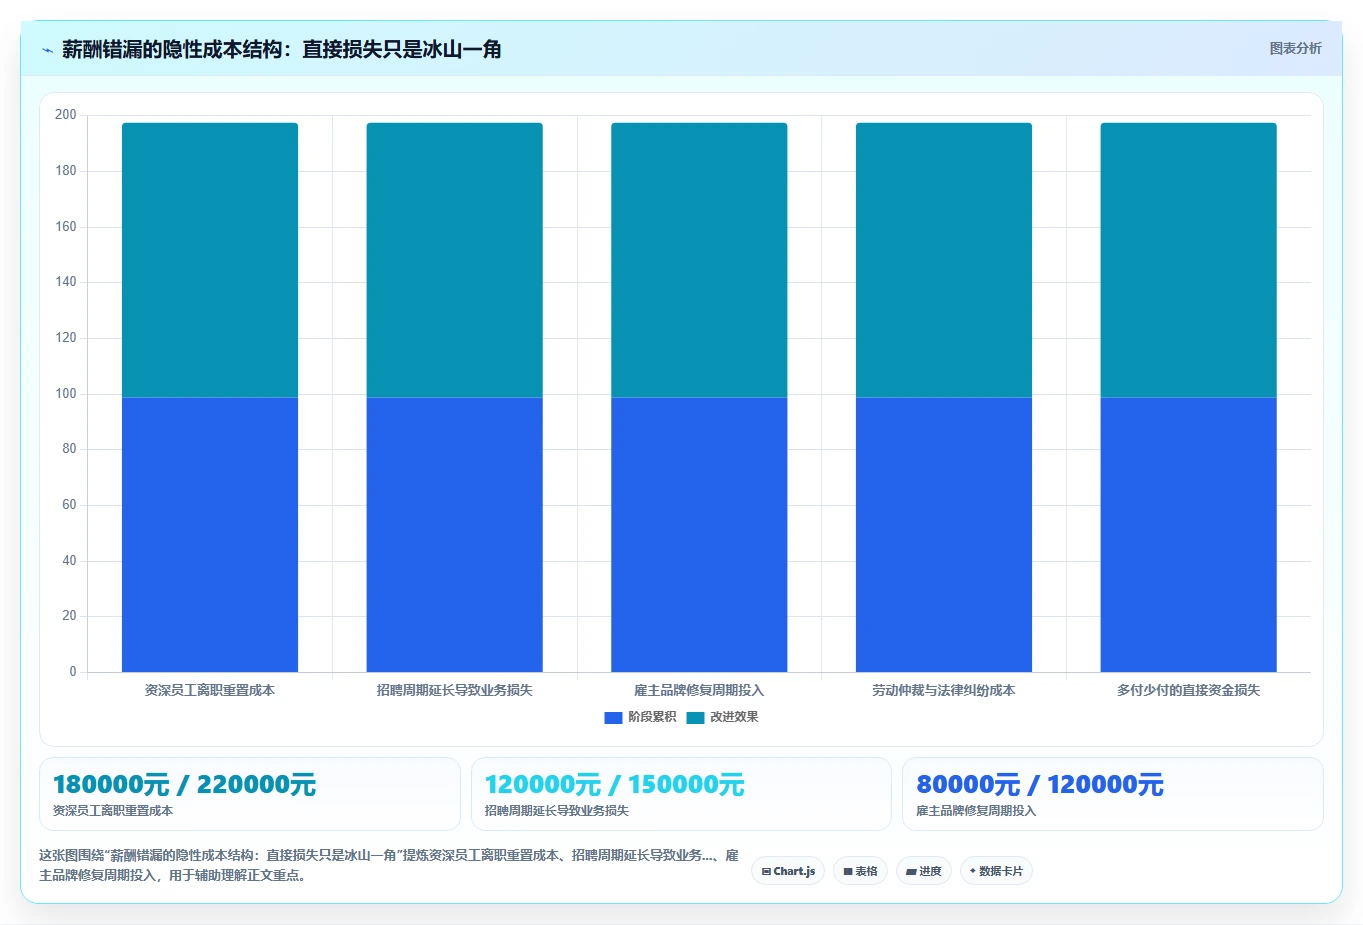Click the teal bar for 多付少付的直接资金损失
Screen dimensions: 1363x925
1189,260
